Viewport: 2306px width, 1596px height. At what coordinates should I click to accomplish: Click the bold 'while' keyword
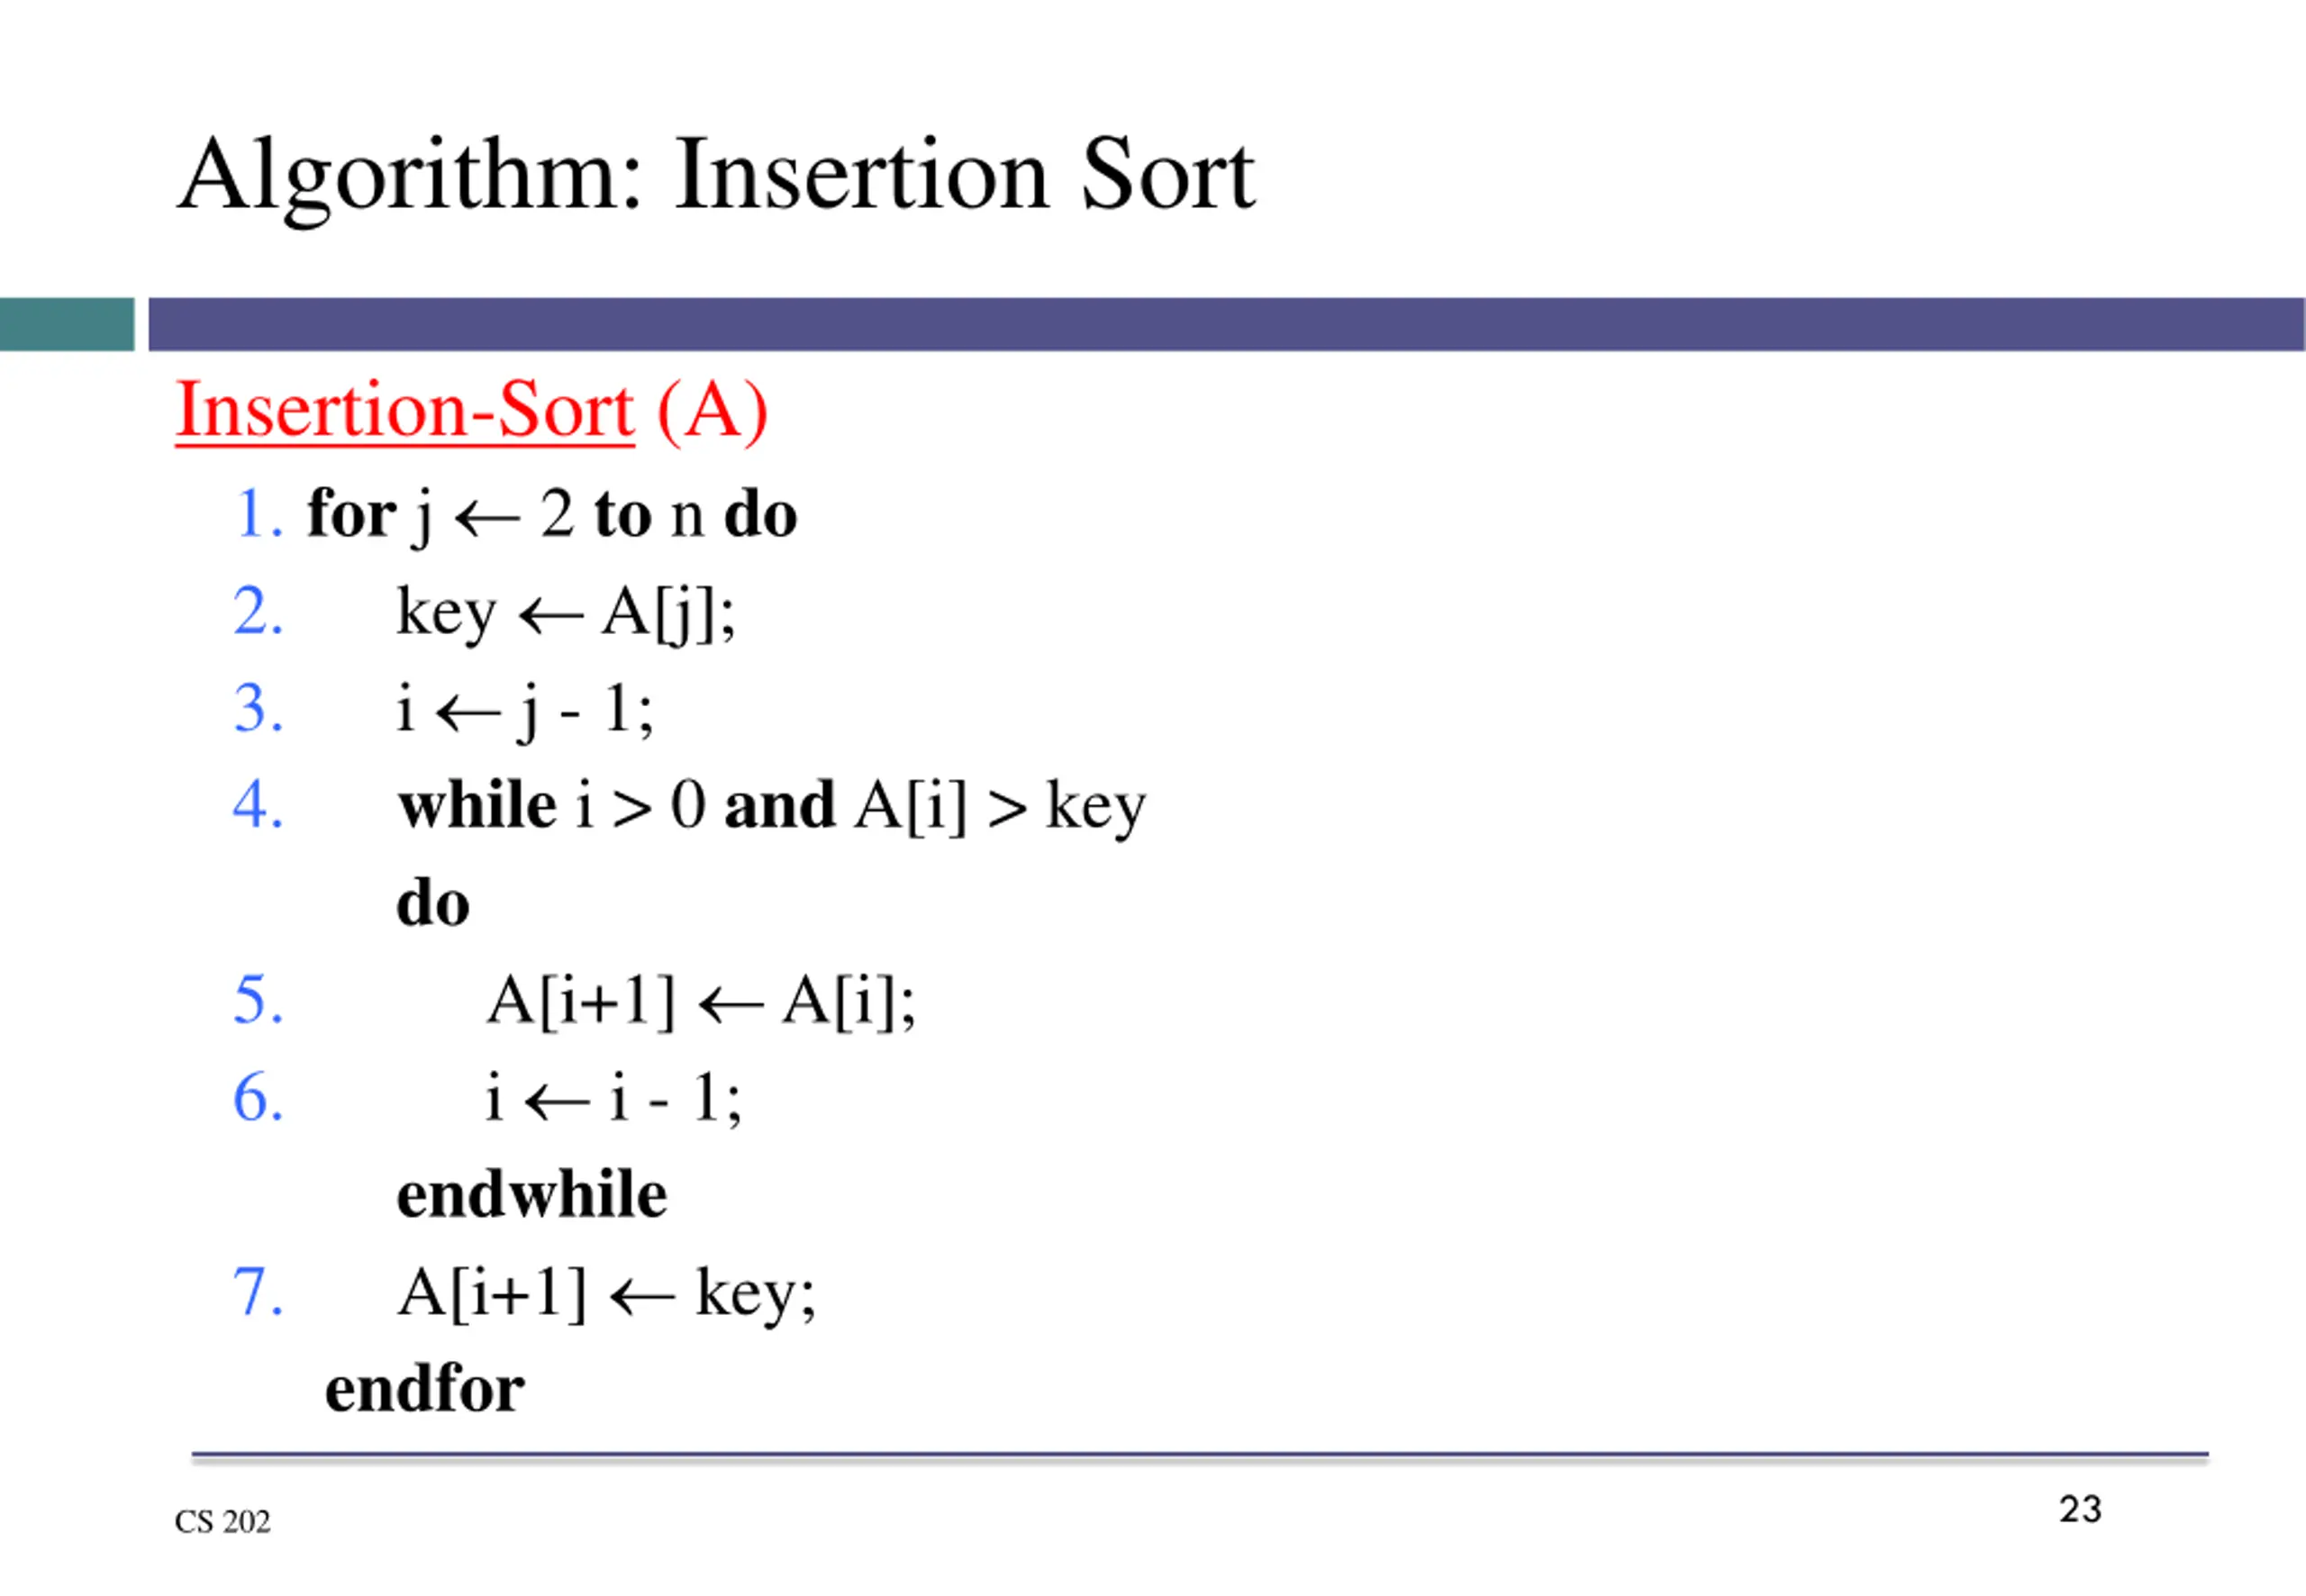pos(477,805)
